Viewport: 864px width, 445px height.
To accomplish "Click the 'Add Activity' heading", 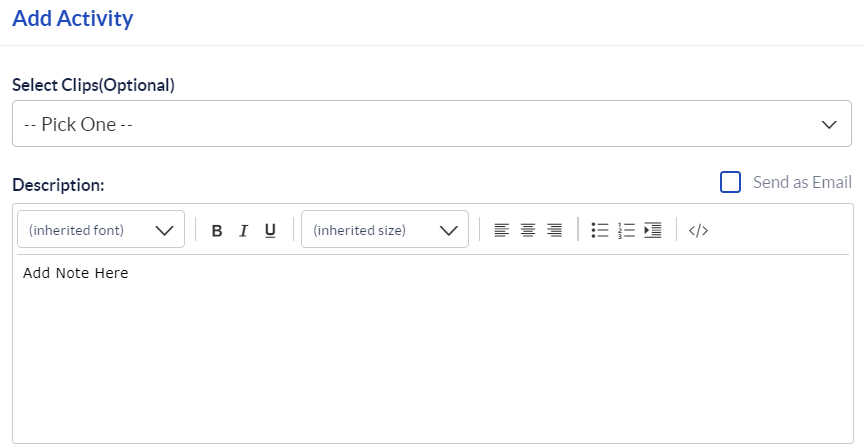I will click(x=73, y=18).
